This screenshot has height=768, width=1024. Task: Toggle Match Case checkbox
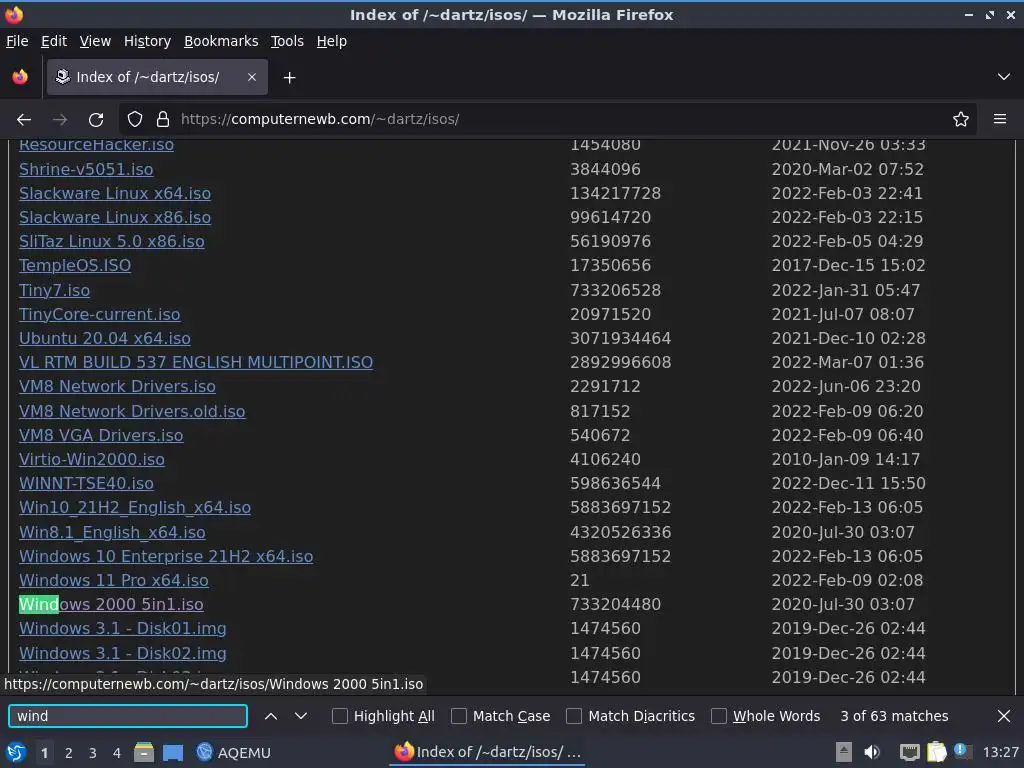pyautogui.click(x=459, y=716)
